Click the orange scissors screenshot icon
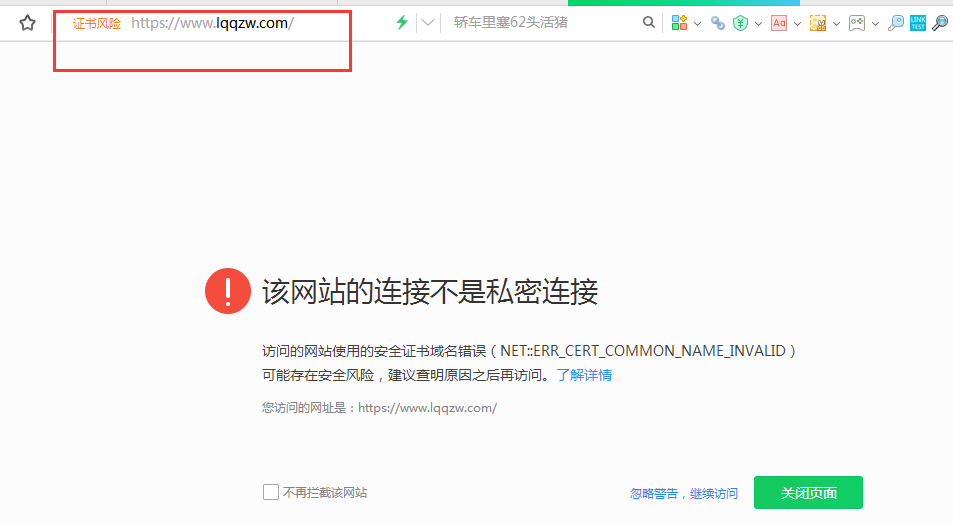The height and width of the screenshot is (523, 953). click(817, 23)
